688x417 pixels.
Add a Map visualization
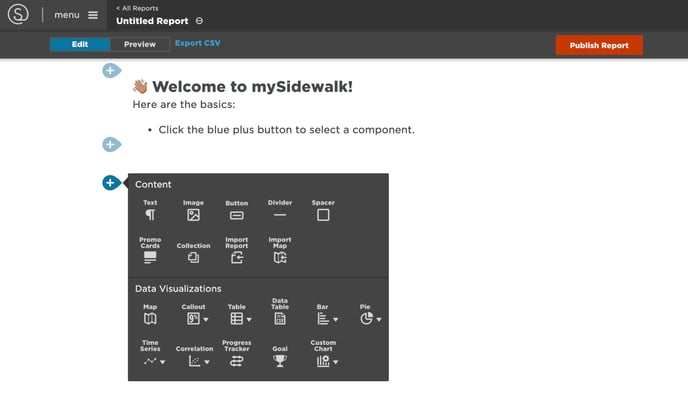click(x=150, y=314)
